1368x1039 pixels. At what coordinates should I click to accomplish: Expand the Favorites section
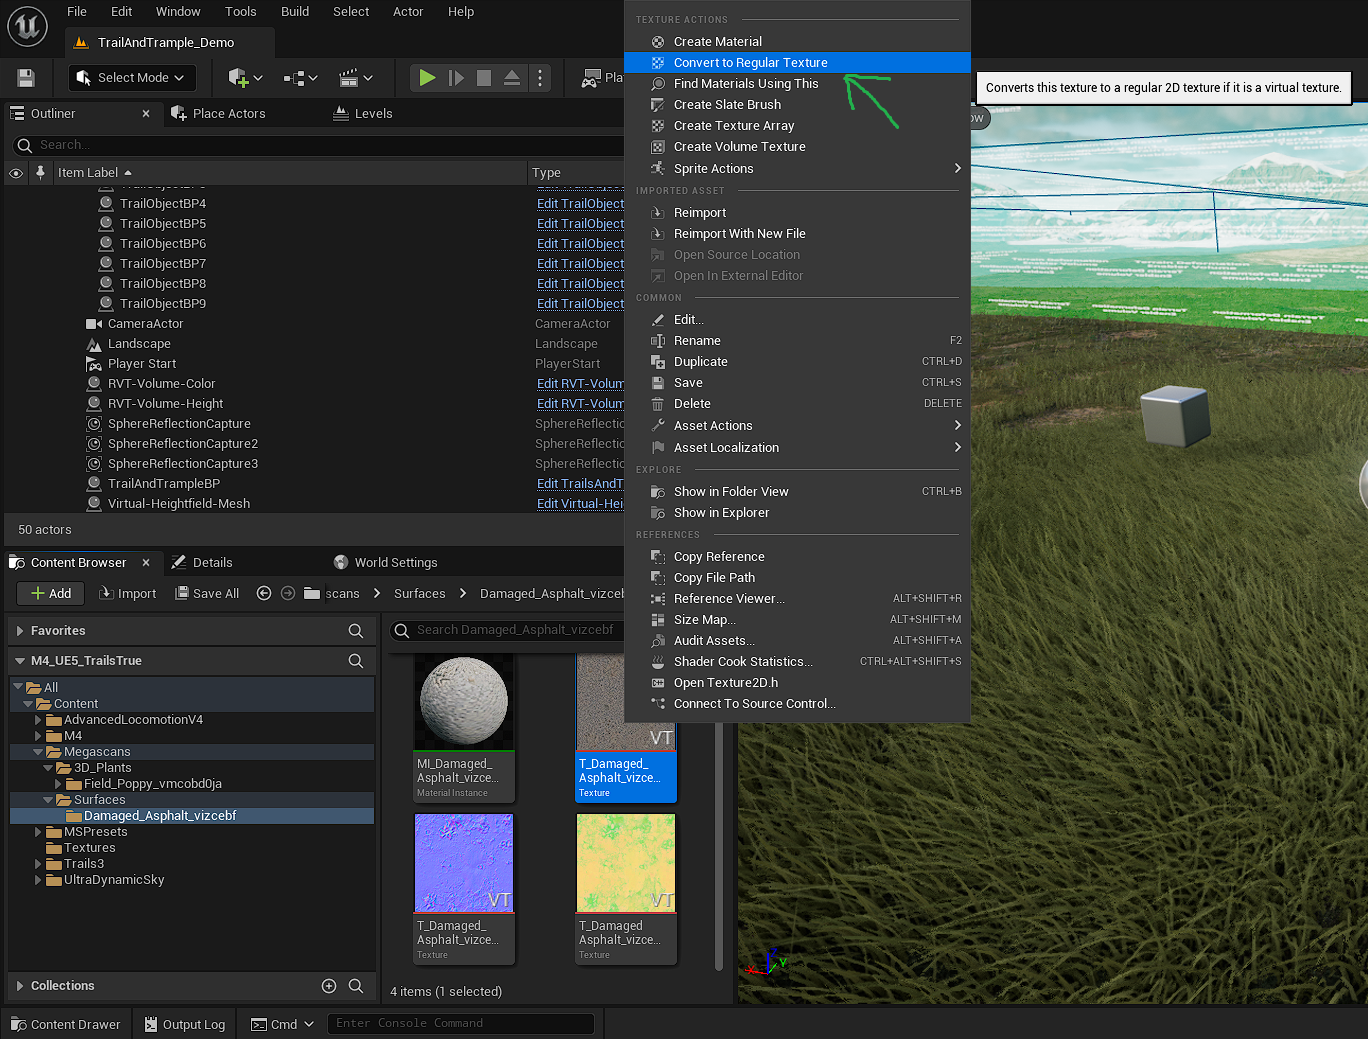click(20, 631)
